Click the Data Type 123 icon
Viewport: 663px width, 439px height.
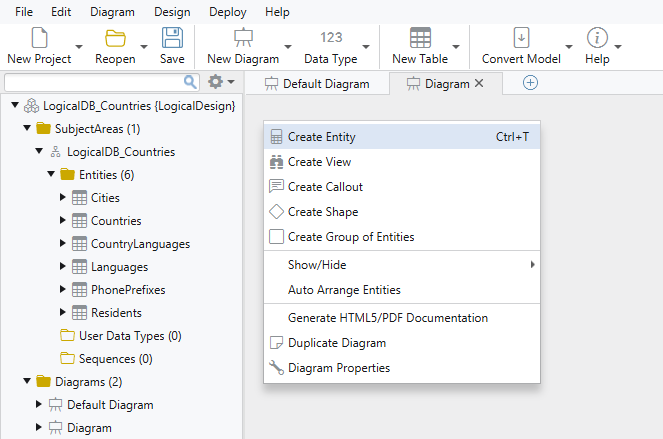(x=331, y=37)
